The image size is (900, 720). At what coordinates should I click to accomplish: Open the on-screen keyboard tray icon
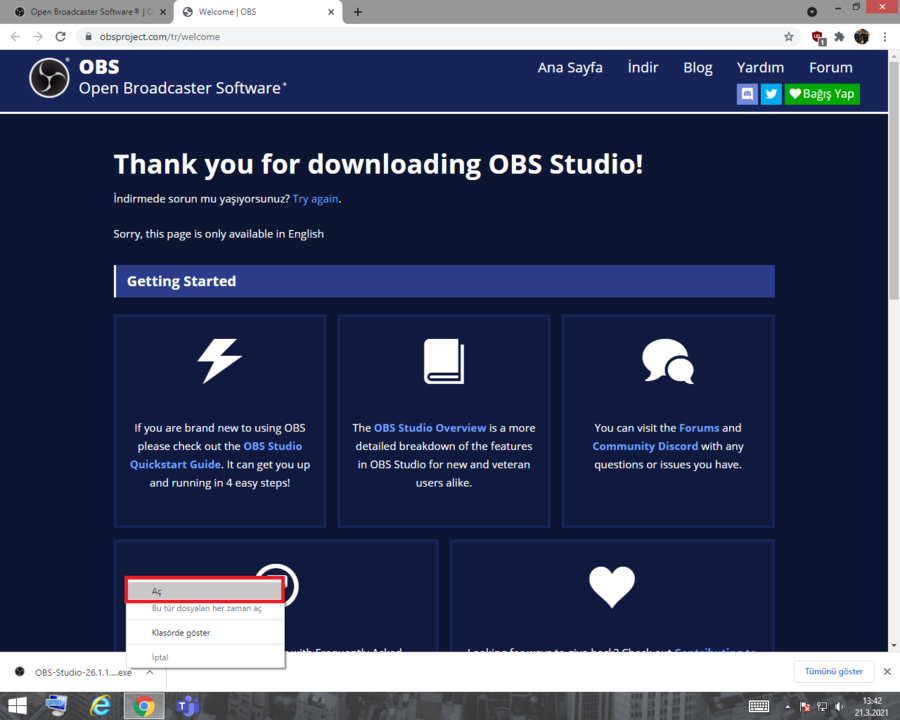click(759, 706)
